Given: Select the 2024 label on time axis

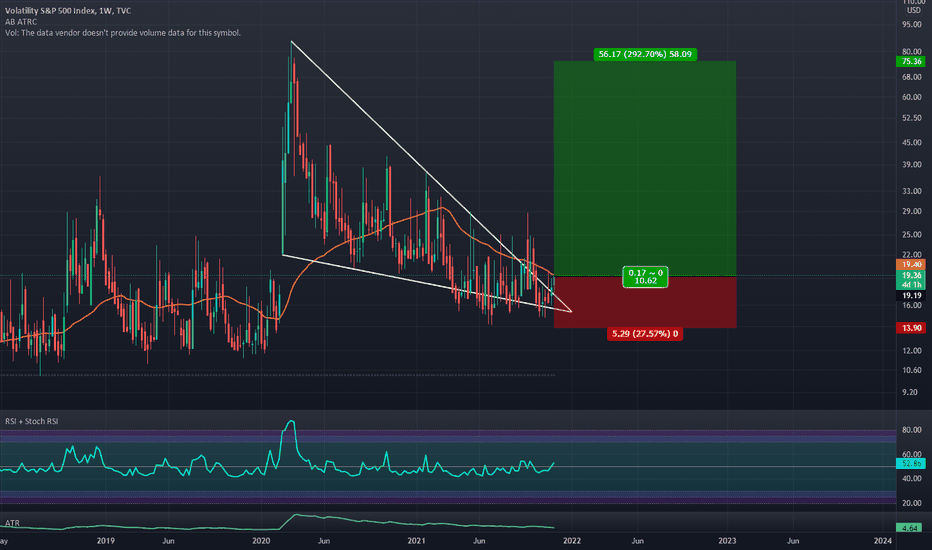Looking at the screenshot, I should pyautogui.click(x=883, y=540).
